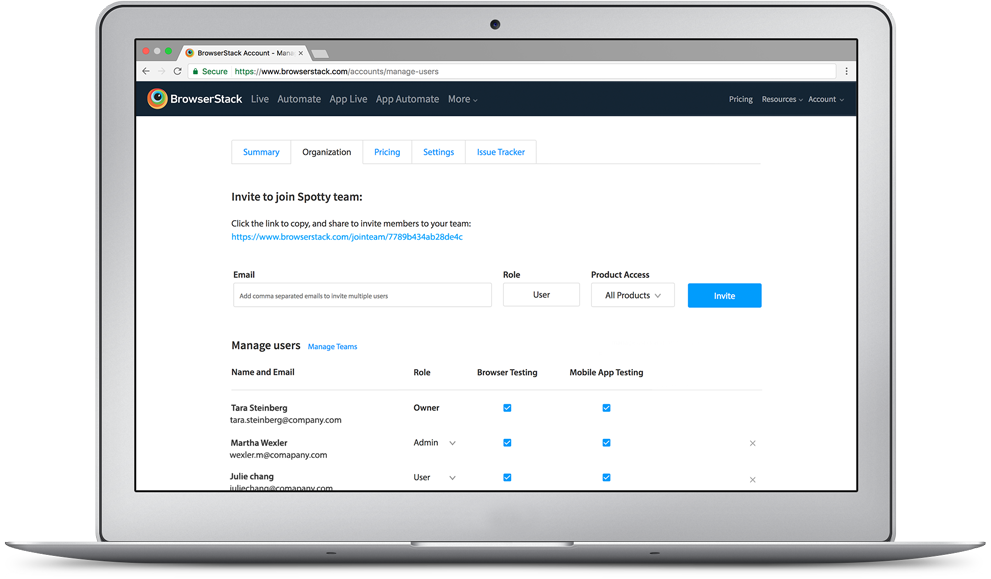Open the All Products dropdown
The width and height of the screenshot is (991, 579).
coord(632,294)
